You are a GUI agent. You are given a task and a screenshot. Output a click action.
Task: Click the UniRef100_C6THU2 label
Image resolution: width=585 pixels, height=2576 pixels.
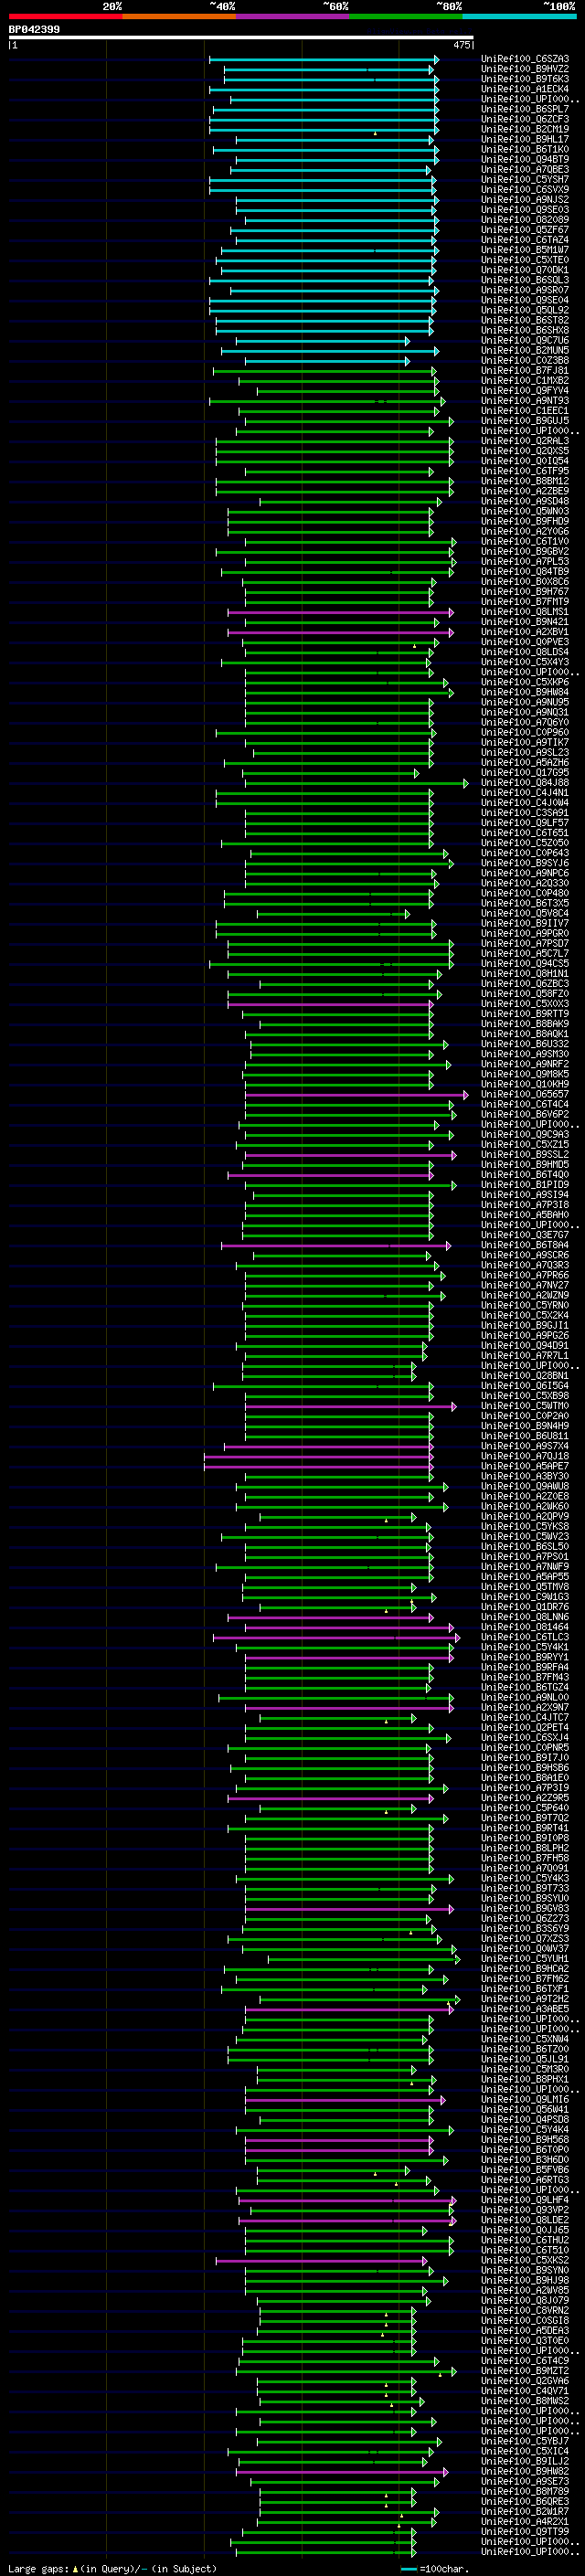[525, 2240]
